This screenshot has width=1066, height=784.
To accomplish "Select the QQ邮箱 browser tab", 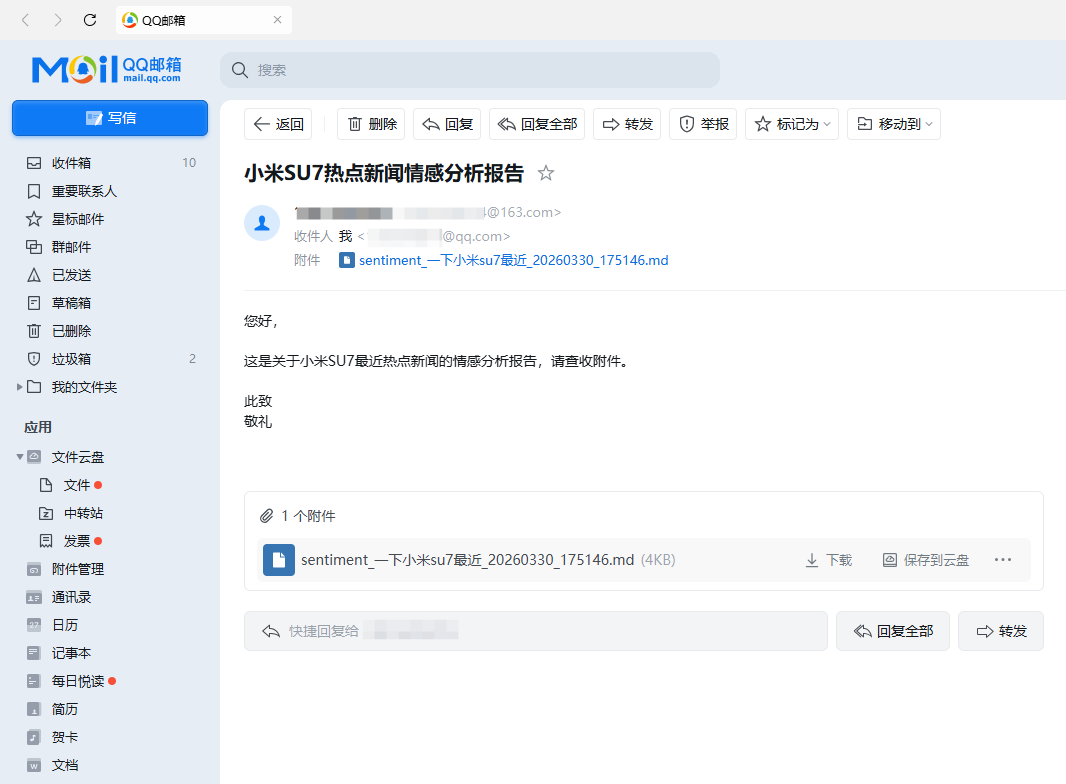I will coord(204,20).
